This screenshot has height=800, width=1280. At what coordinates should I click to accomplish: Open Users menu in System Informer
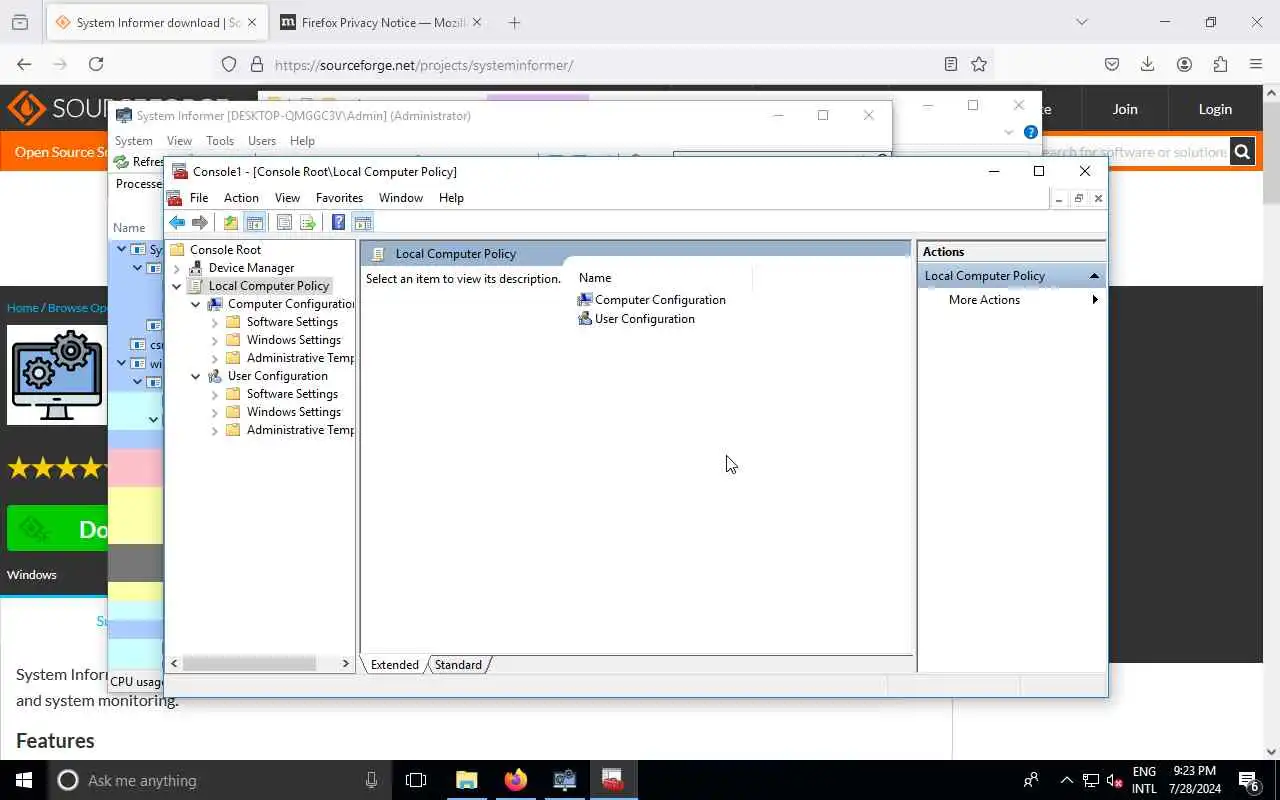pyautogui.click(x=262, y=141)
